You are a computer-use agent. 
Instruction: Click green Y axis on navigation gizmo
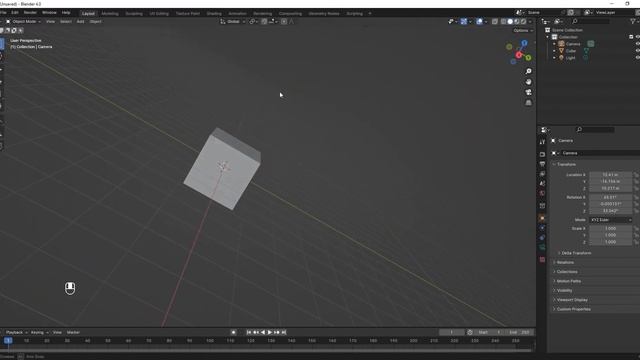coord(528,58)
